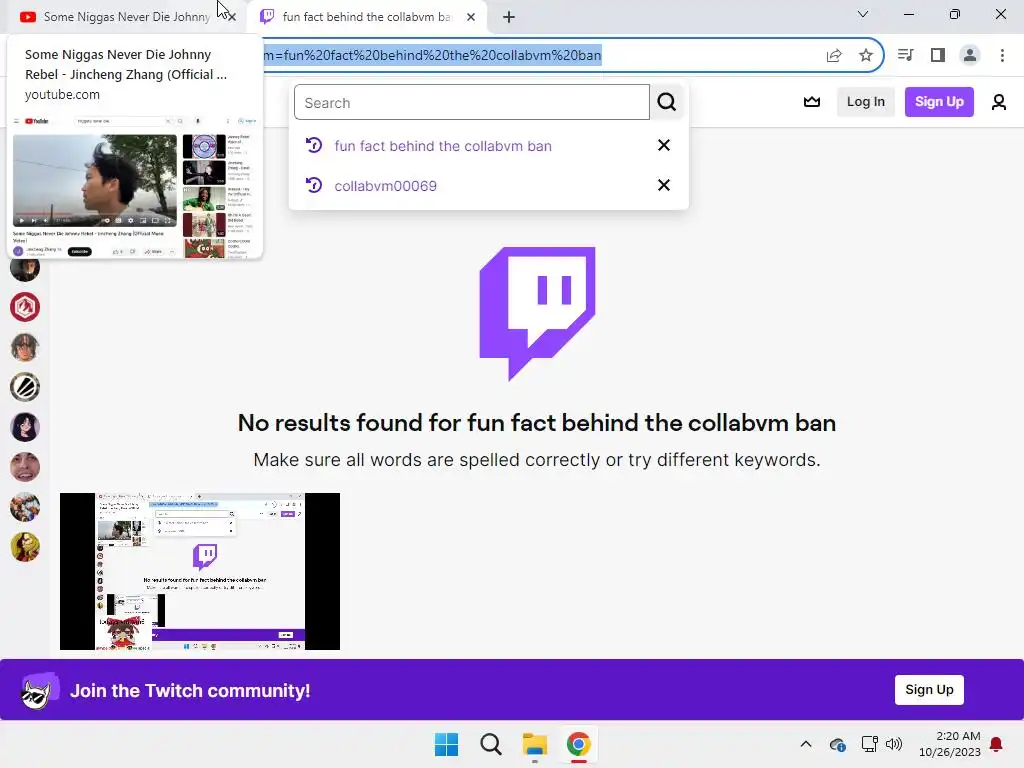
Task: Click Chrome icon in taskbar
Action: point(579,744)
